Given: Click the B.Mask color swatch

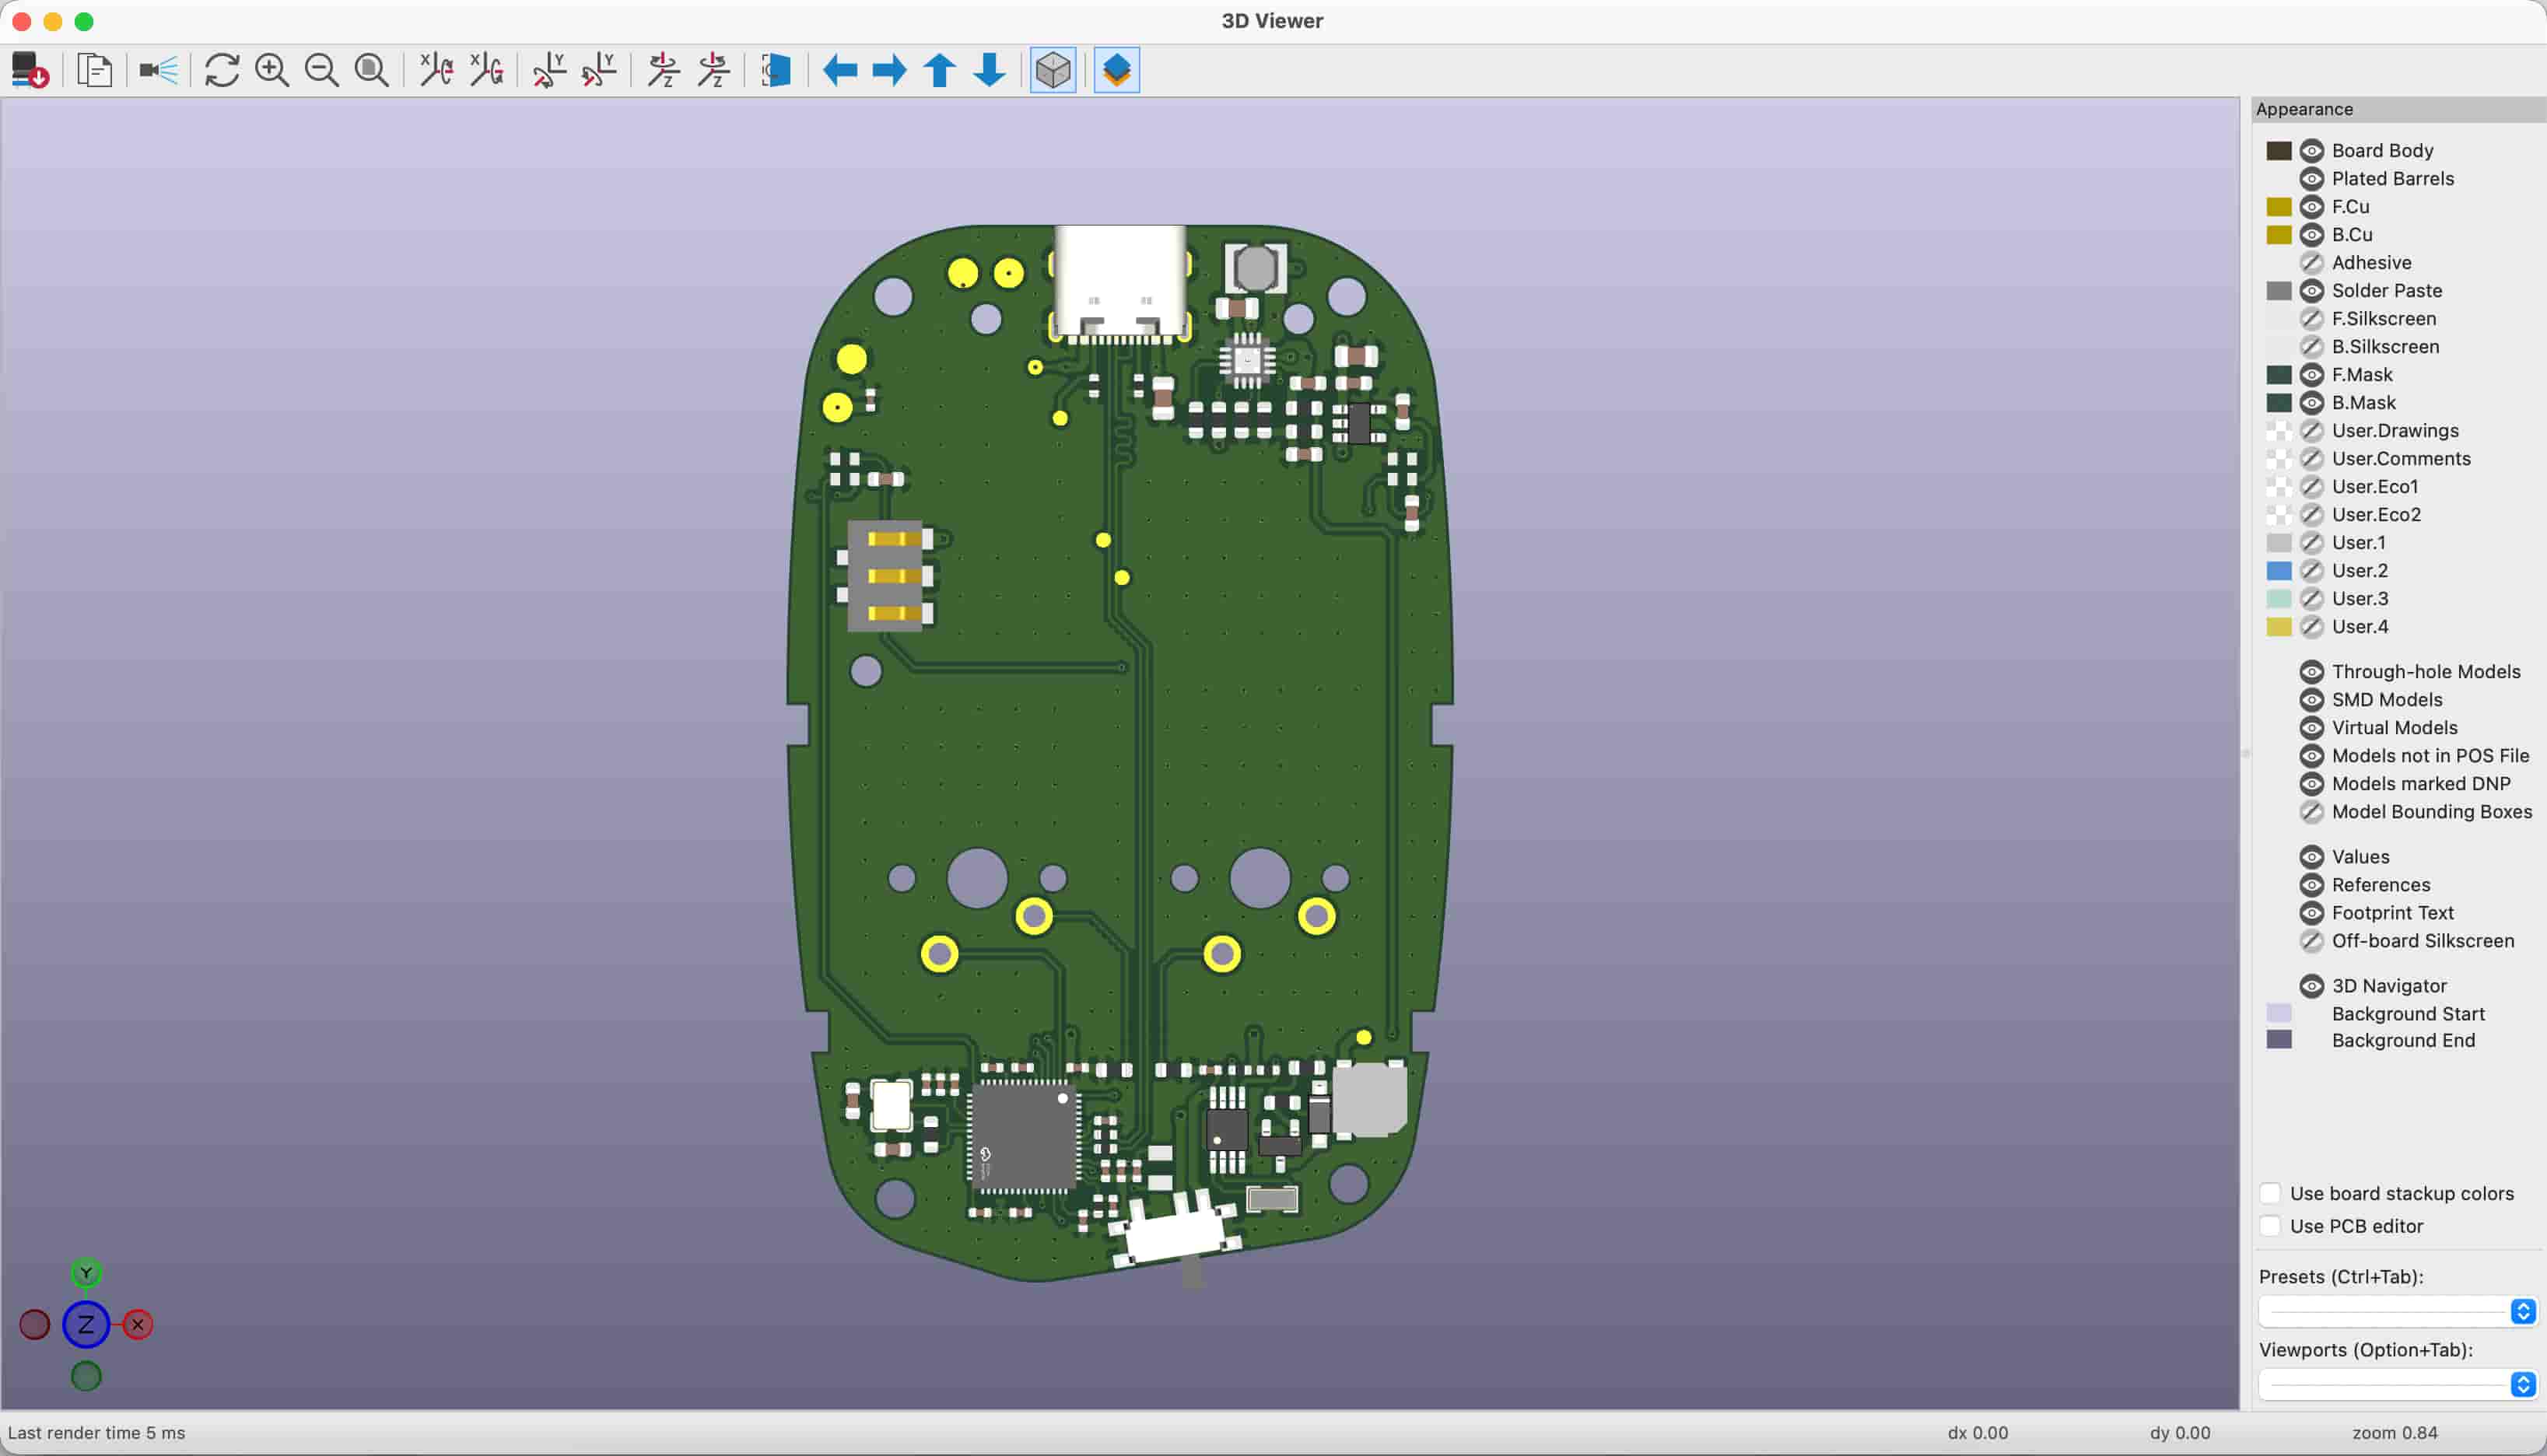Looking at the screenshot, I should (2279, 403).
